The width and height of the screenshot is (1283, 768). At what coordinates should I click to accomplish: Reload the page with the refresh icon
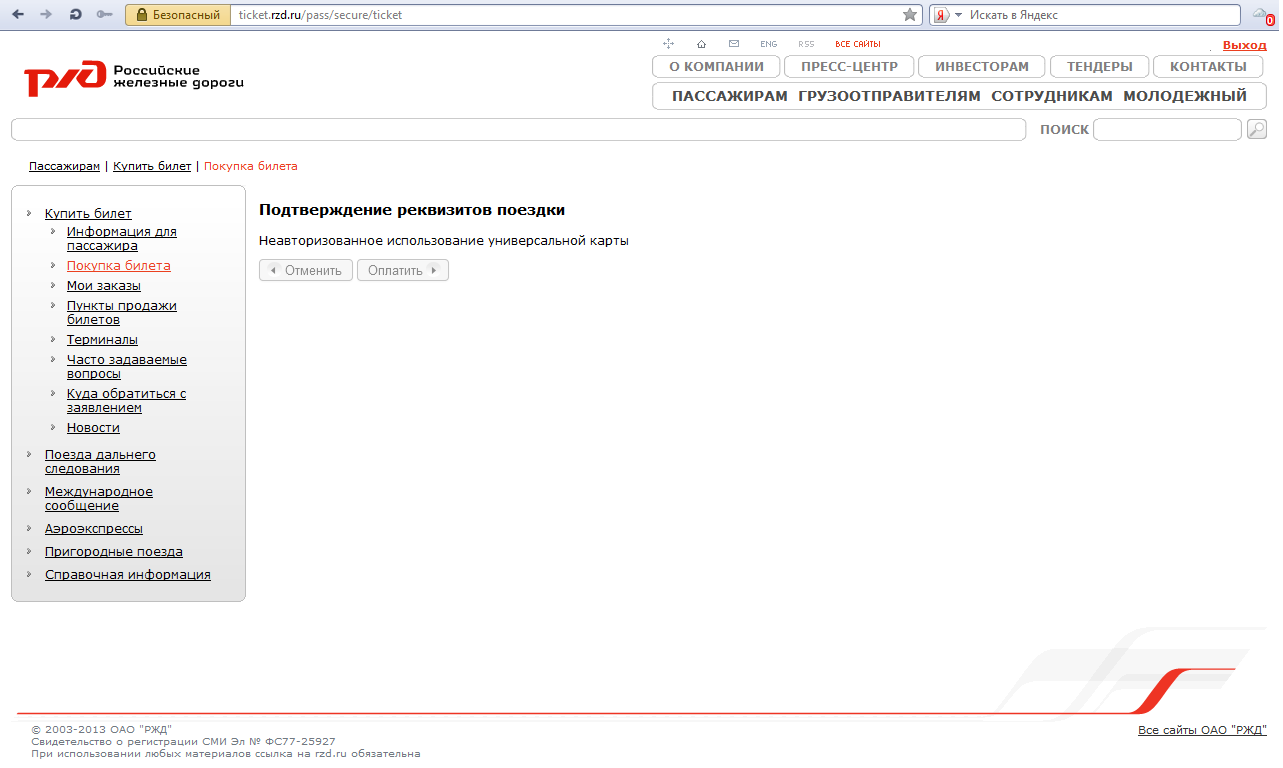(x=76, y=15)
